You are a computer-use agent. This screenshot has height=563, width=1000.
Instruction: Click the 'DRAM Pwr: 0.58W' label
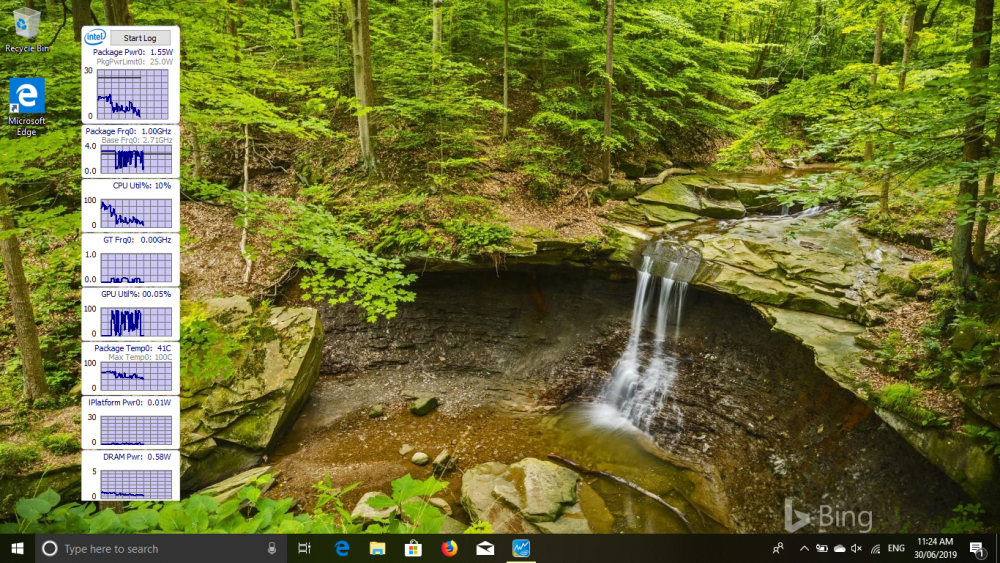point(137,457)
